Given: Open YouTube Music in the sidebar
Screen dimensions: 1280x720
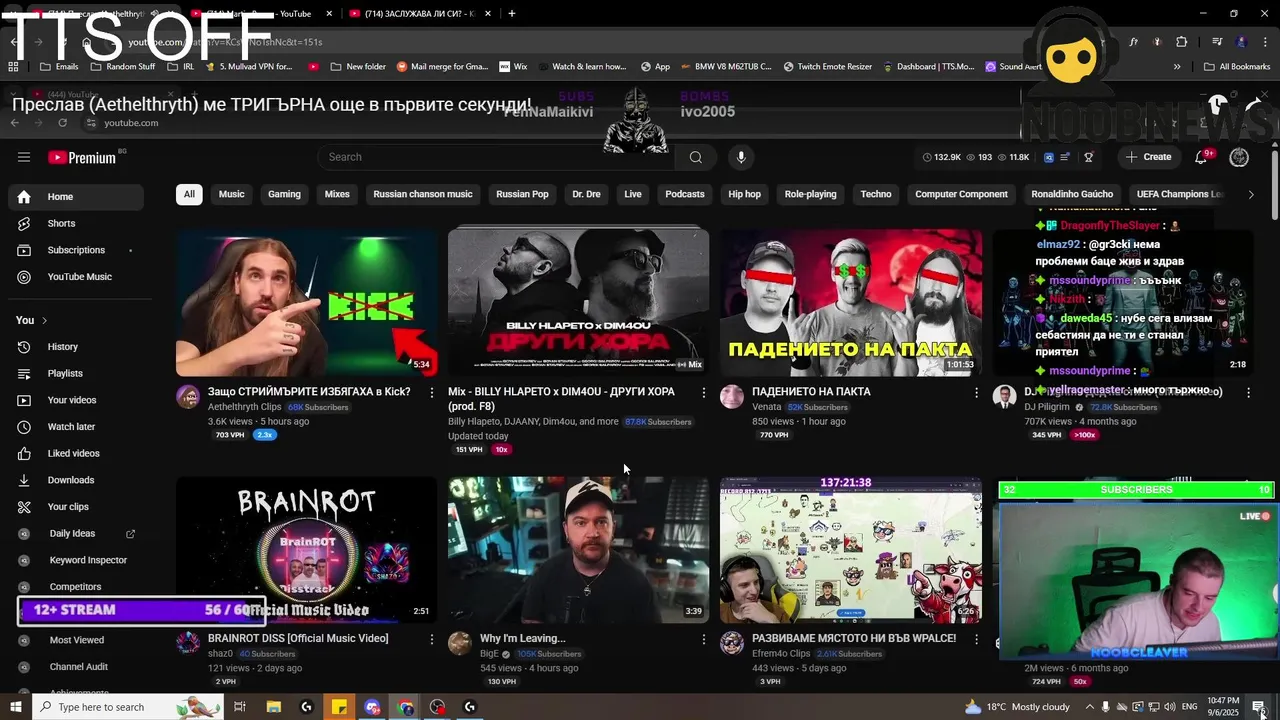Looking at the screenshot, I should pyautogui.click(x=75, y=277).
